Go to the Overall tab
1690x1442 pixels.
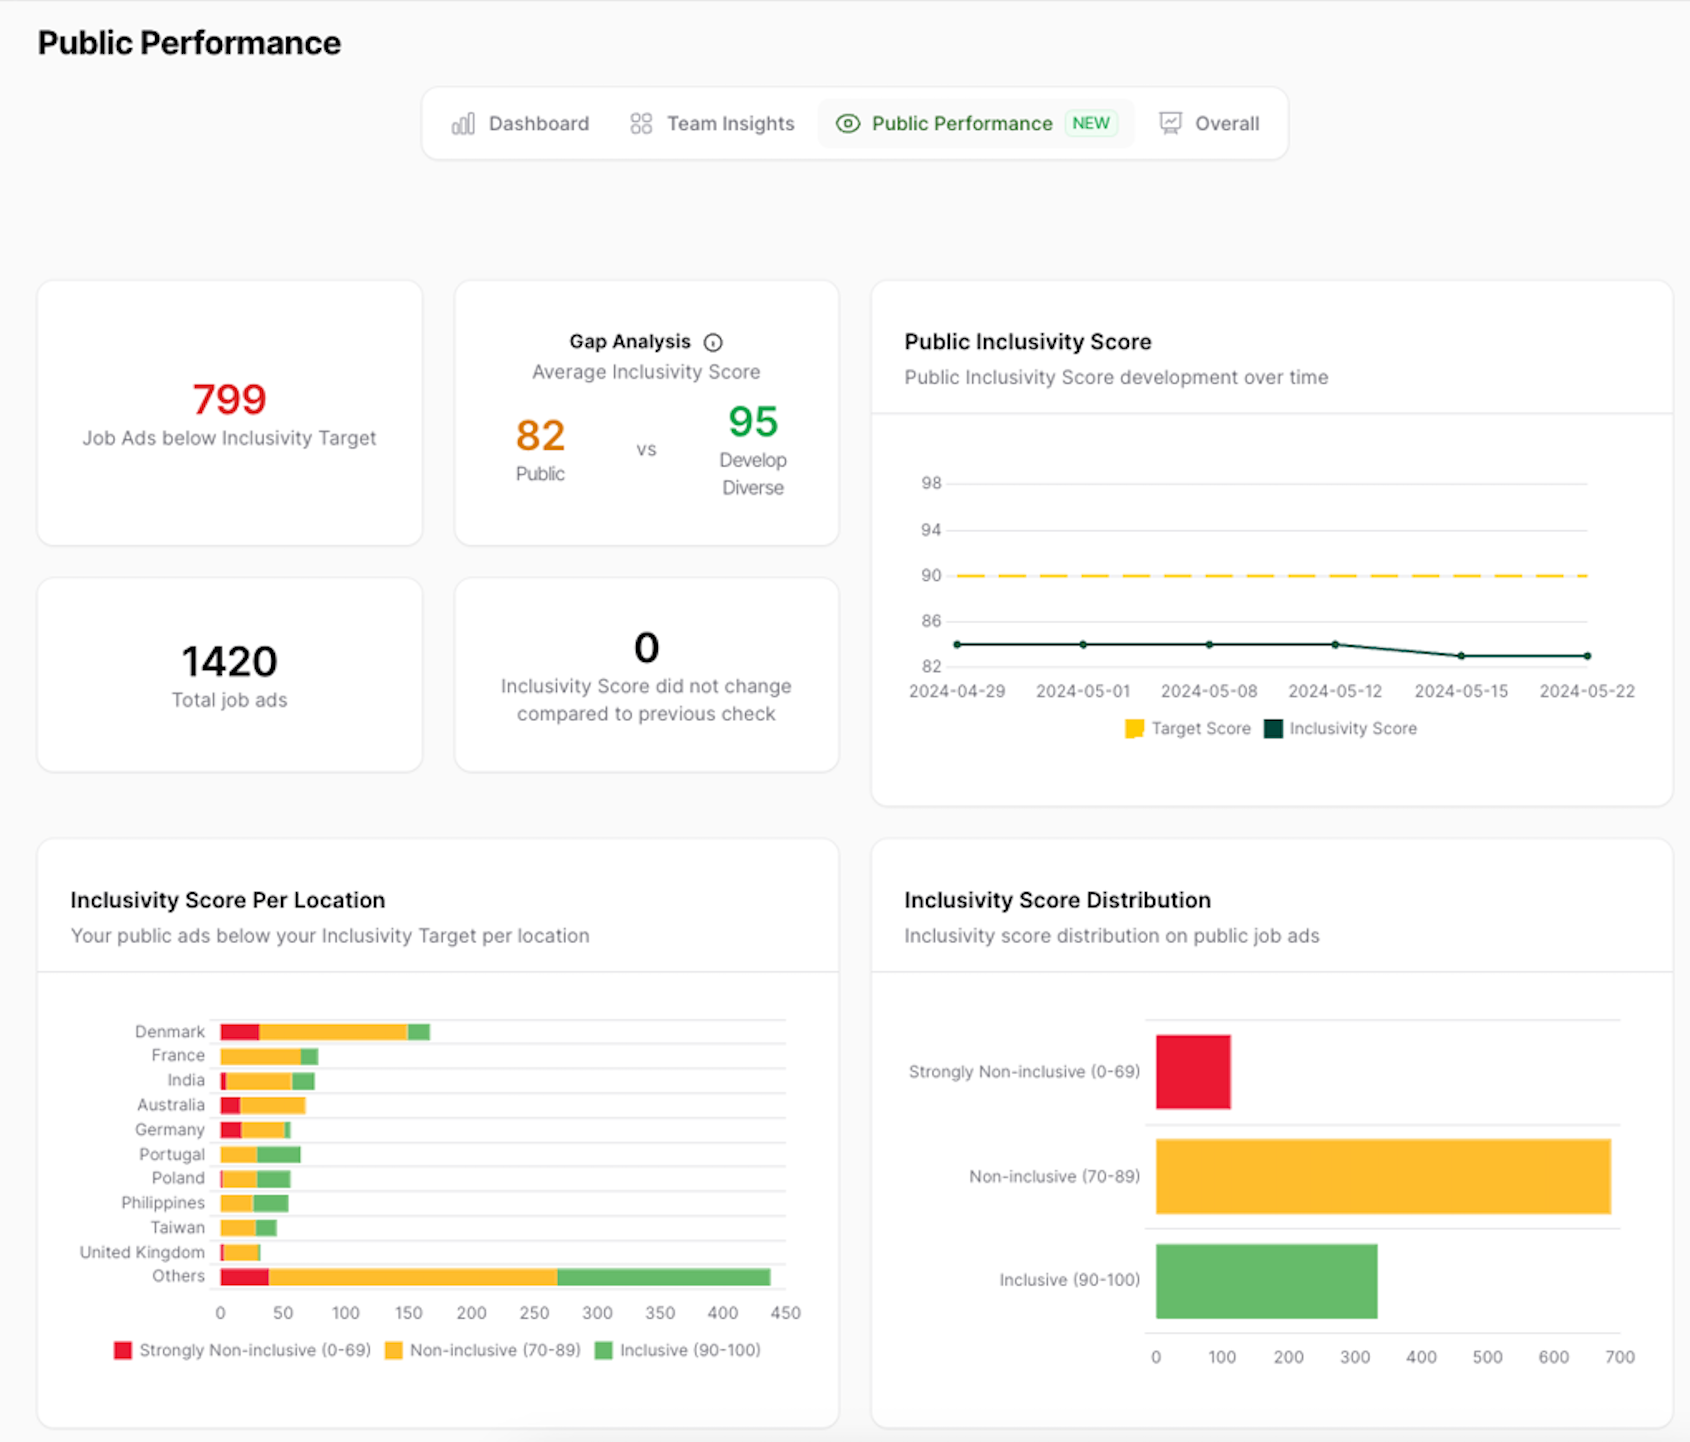(1226, 124)
